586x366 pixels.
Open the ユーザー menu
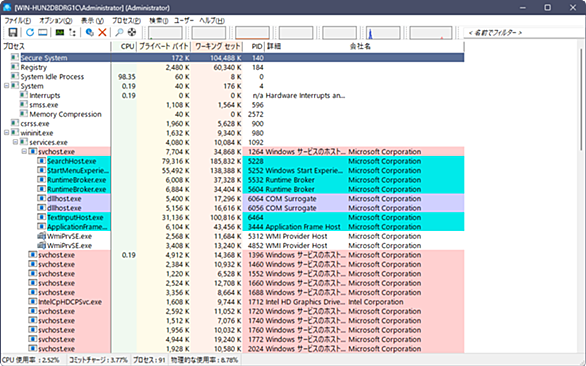[x=184, y=21]
